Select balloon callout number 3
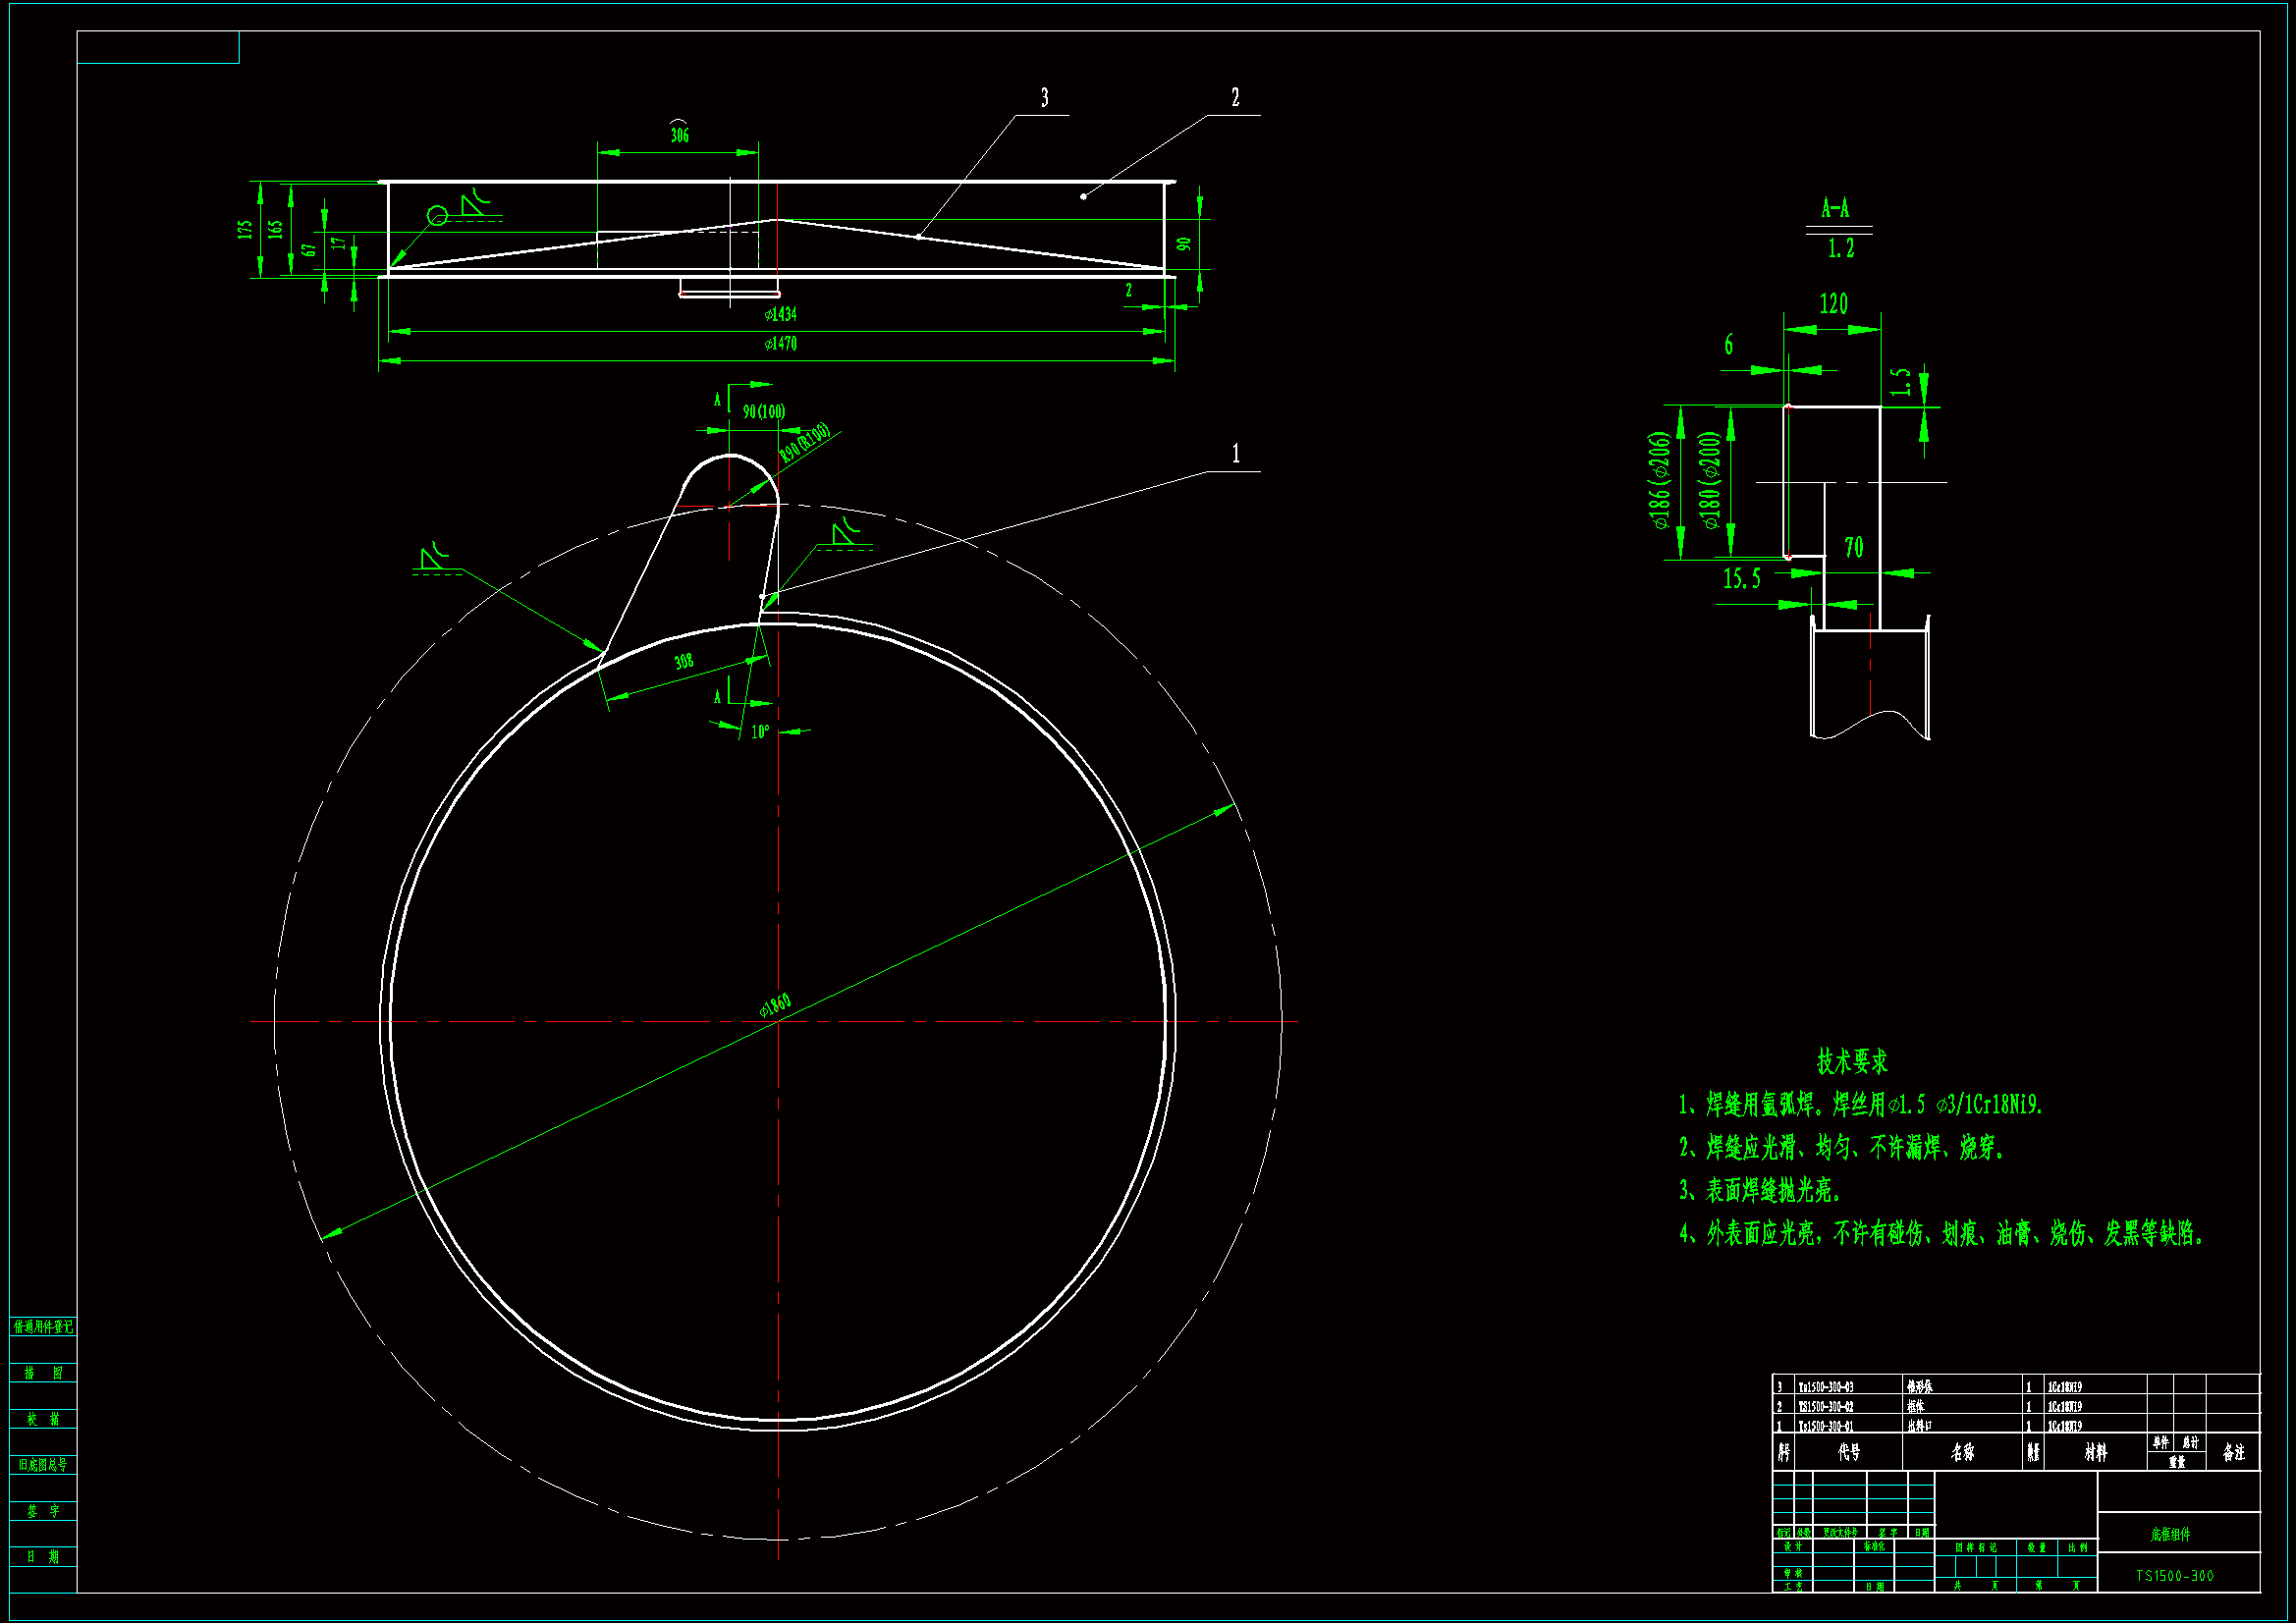 click(x=1044, y=98)
